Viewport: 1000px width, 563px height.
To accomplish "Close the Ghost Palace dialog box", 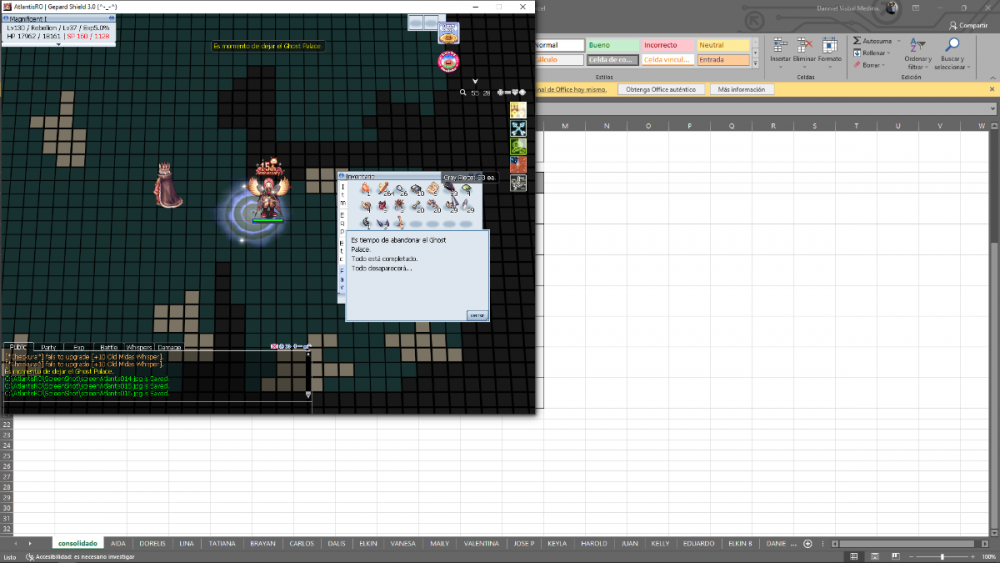I will click(x=477, y=315).
